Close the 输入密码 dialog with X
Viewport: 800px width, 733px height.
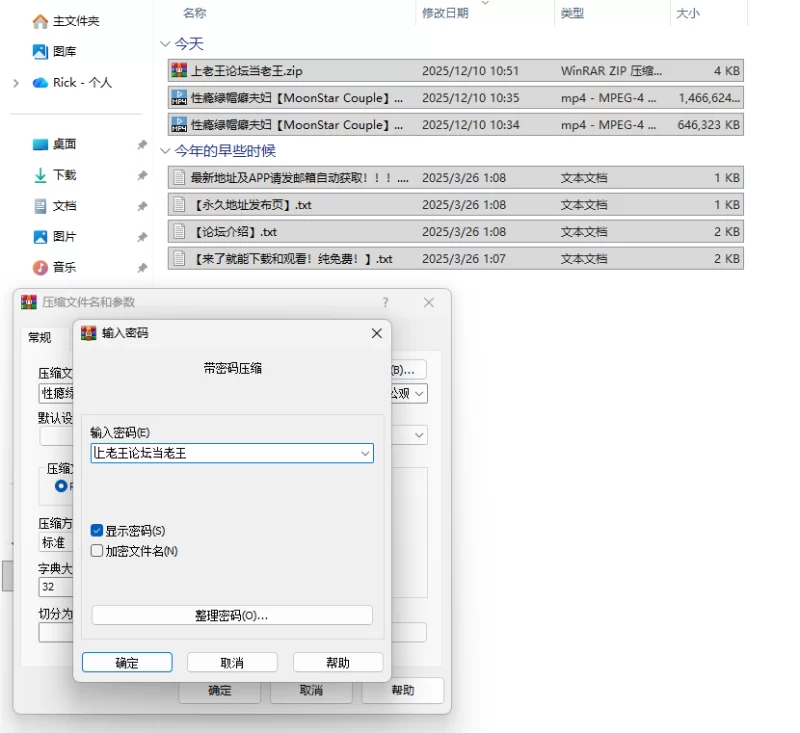pos(377,333)
